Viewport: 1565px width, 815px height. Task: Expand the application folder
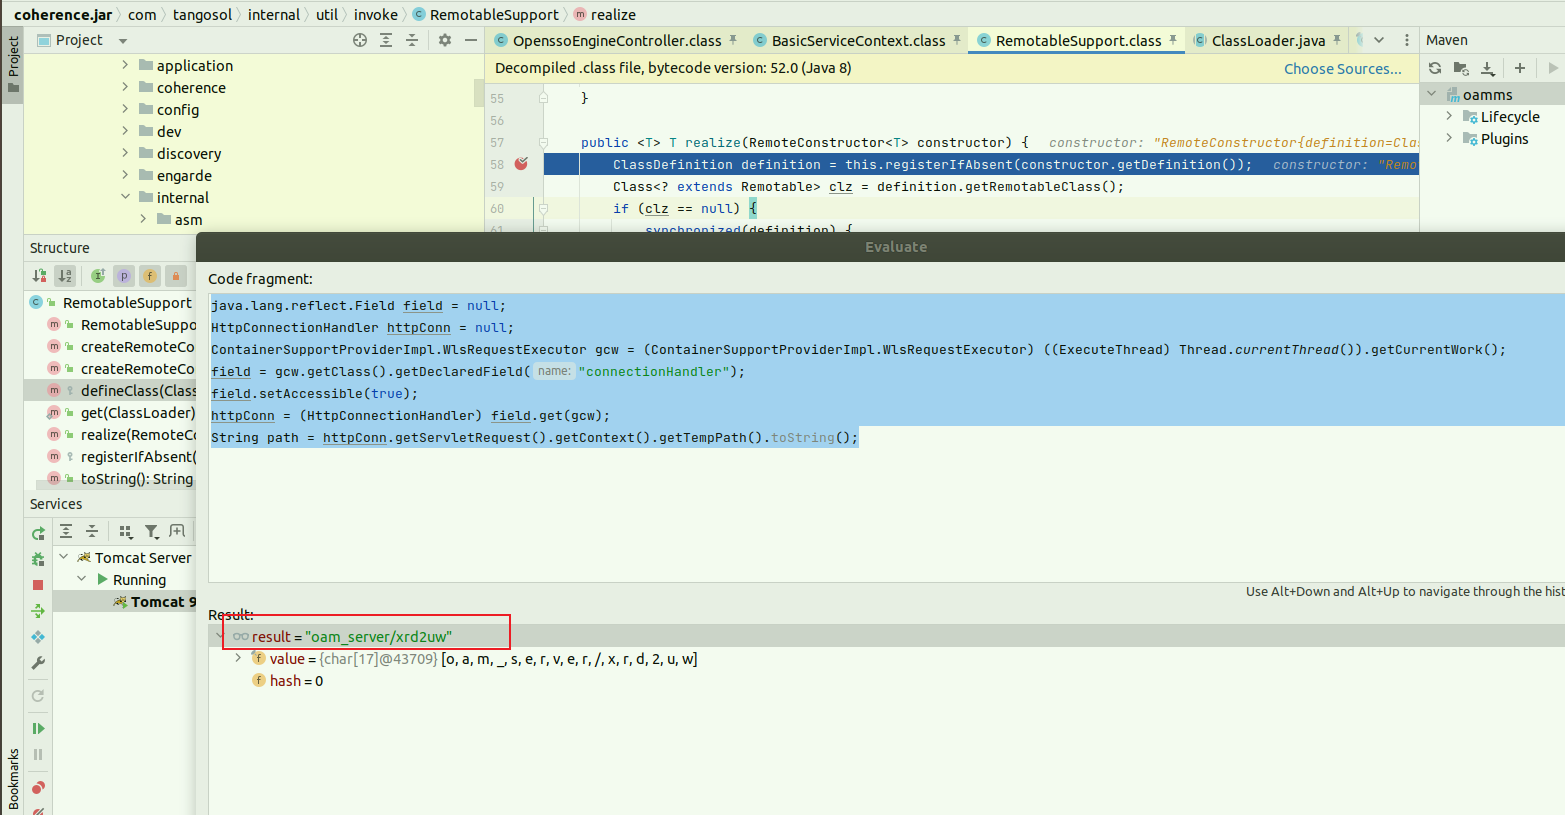(x=125, y=65)
